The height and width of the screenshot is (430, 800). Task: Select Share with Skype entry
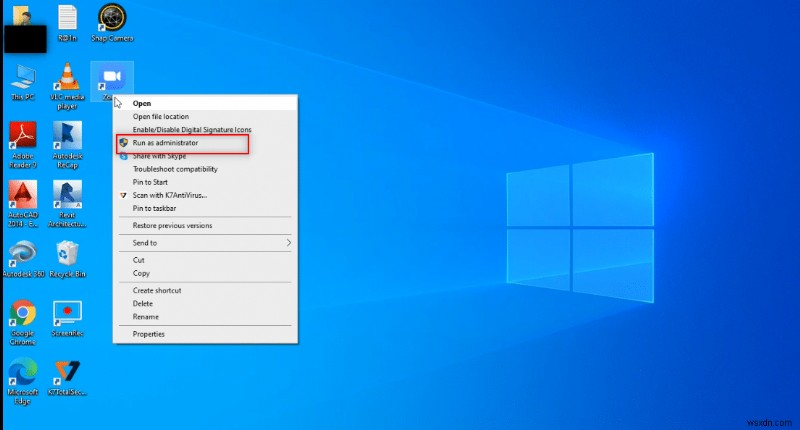205,156
